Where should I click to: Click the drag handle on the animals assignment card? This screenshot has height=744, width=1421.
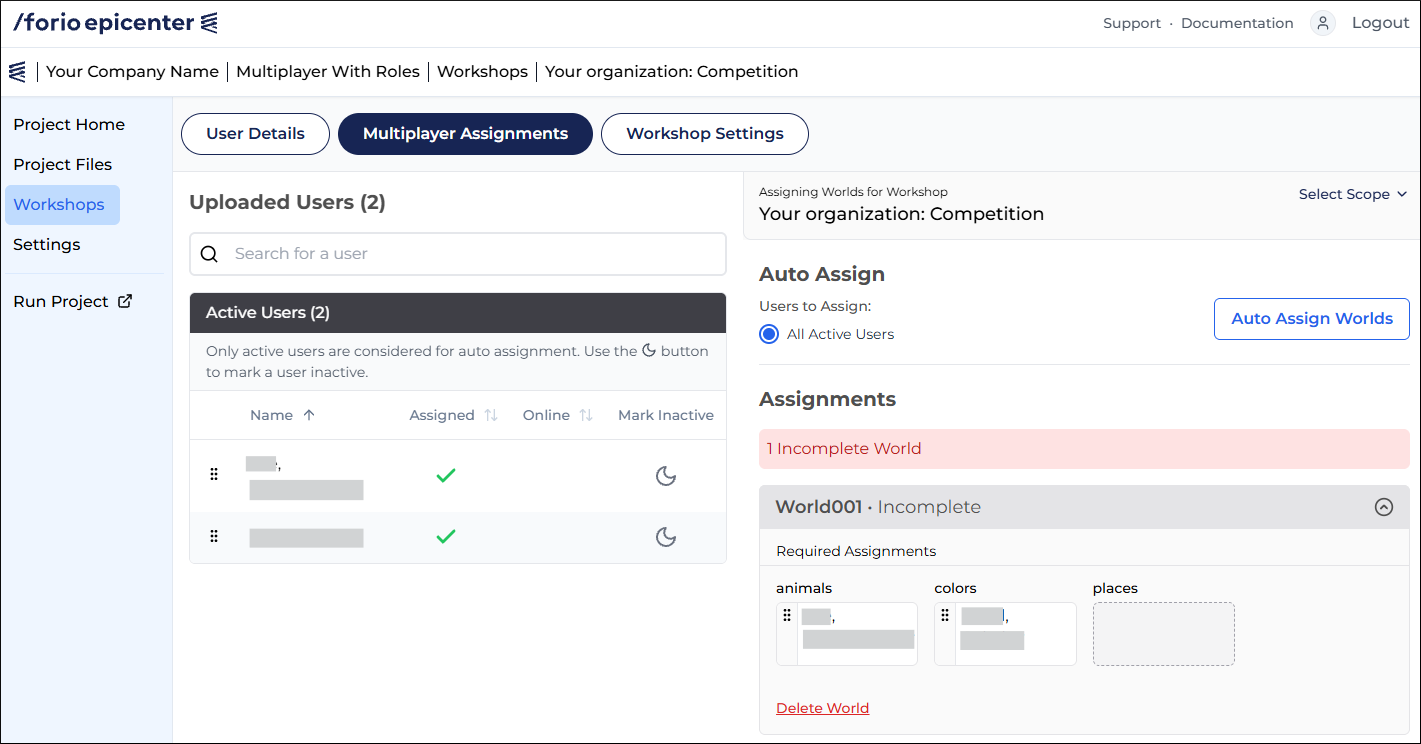point(788,616)
